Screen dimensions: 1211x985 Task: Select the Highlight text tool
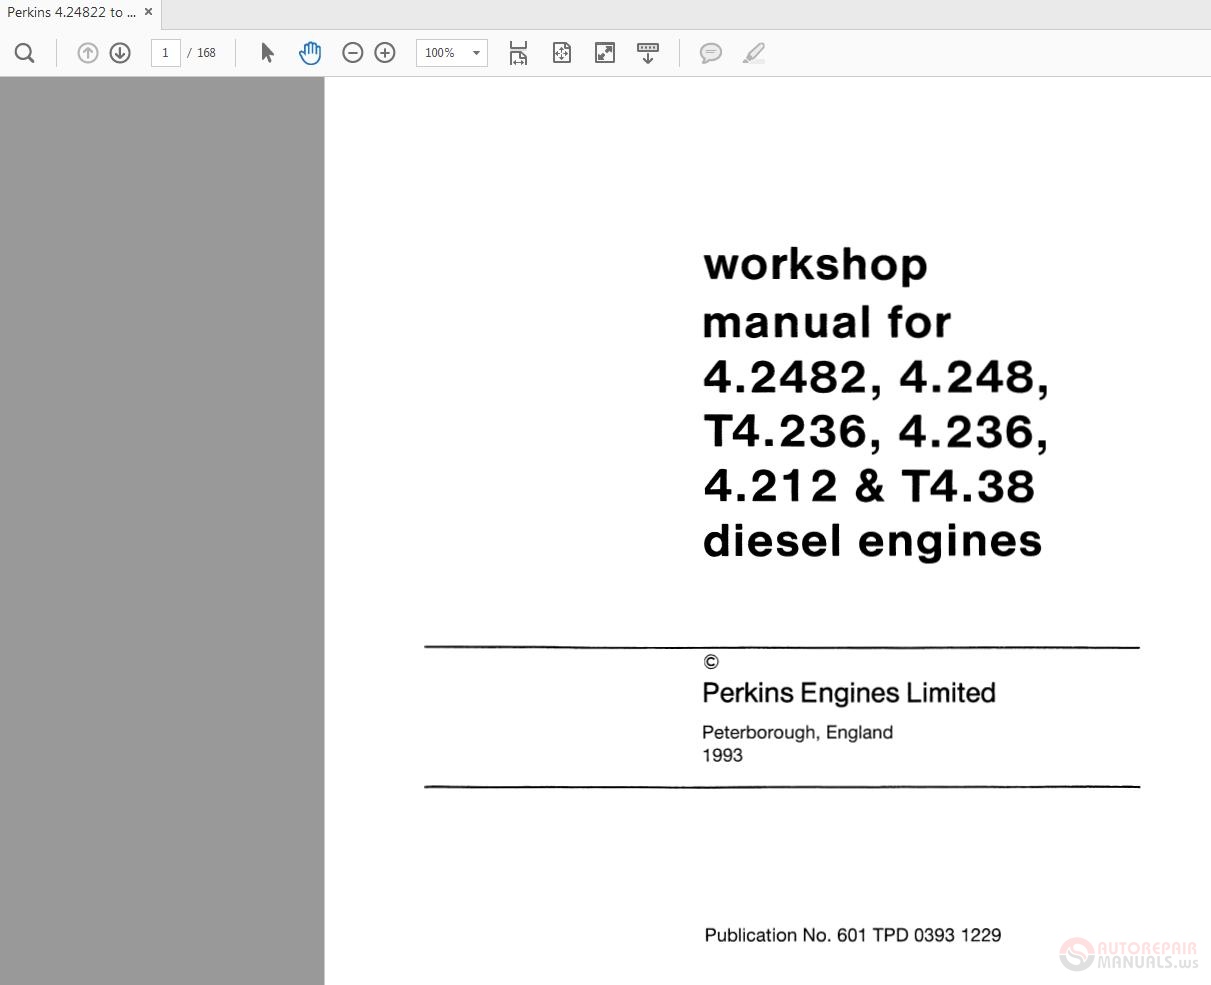754,52
